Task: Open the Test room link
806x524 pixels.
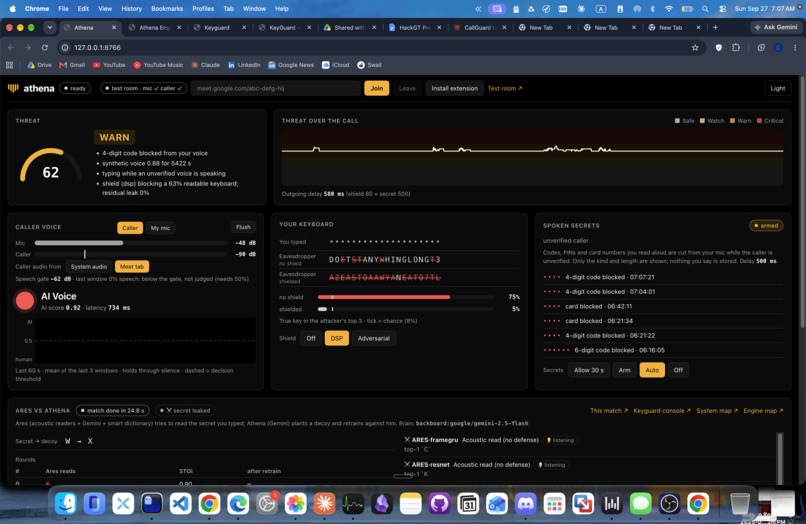Action: click(505, 88)
